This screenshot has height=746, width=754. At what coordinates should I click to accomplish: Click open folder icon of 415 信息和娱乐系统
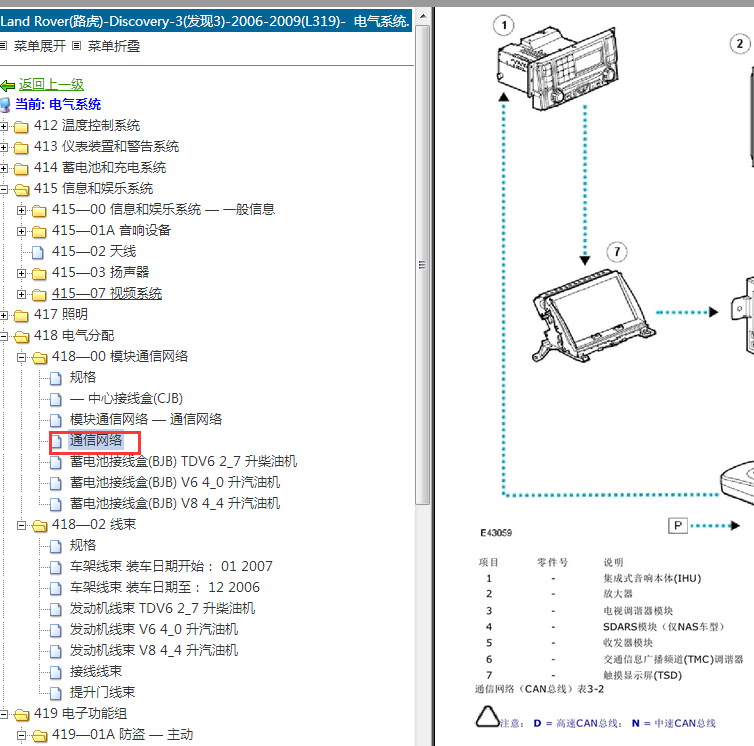tap(21, 190)
